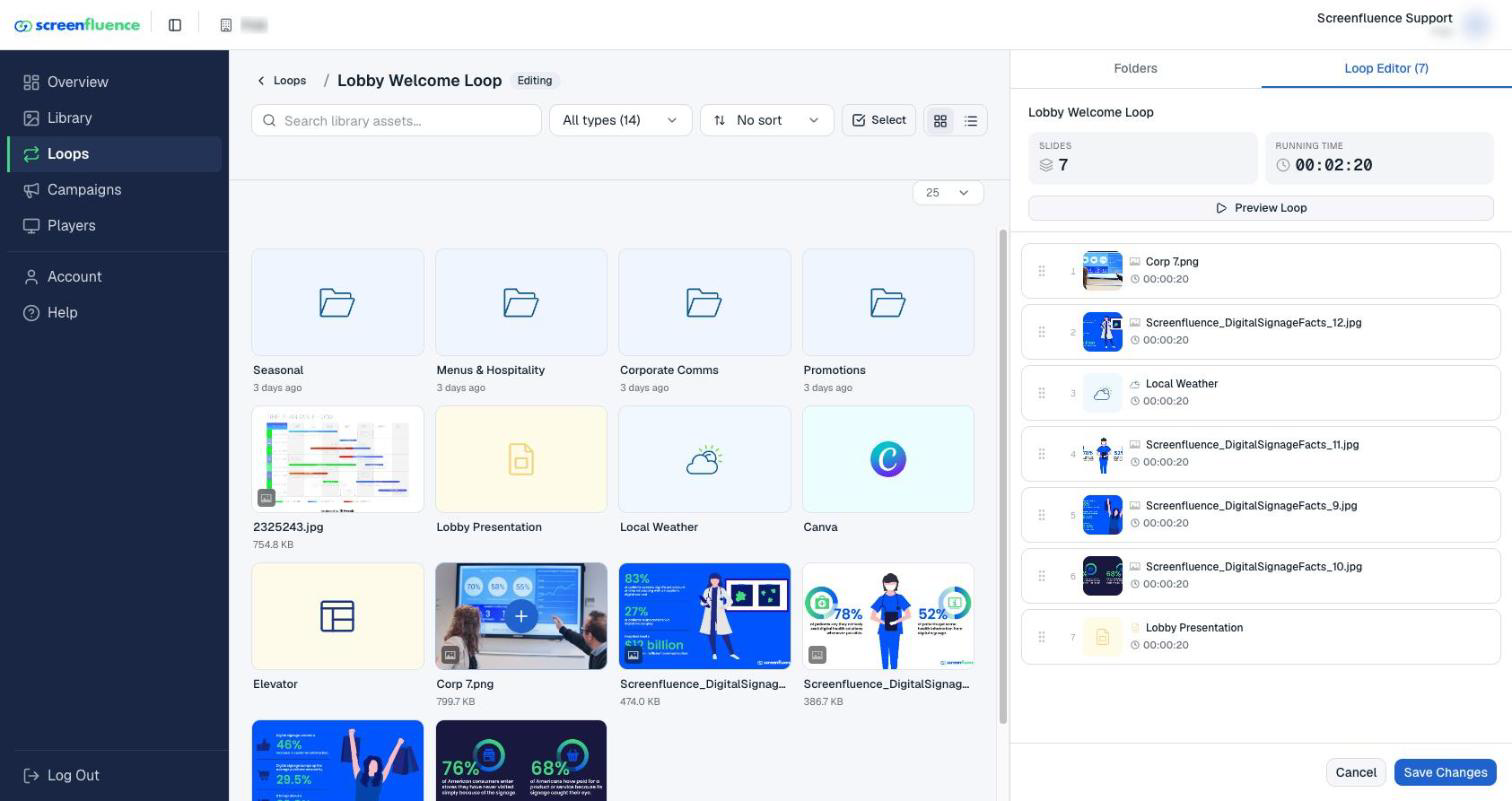The height and width of the screenshot is (801, 1512).
Task: Open the 25 per page dropdown
Action: point(948,193)
